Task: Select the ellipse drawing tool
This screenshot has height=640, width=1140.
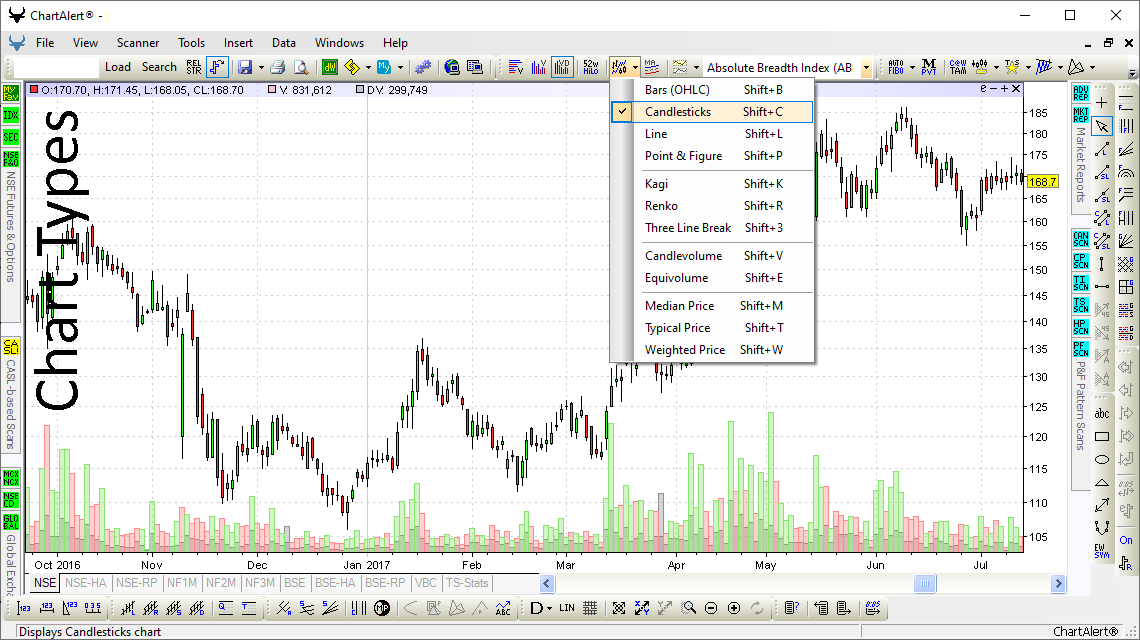Action: (1102, 459)
